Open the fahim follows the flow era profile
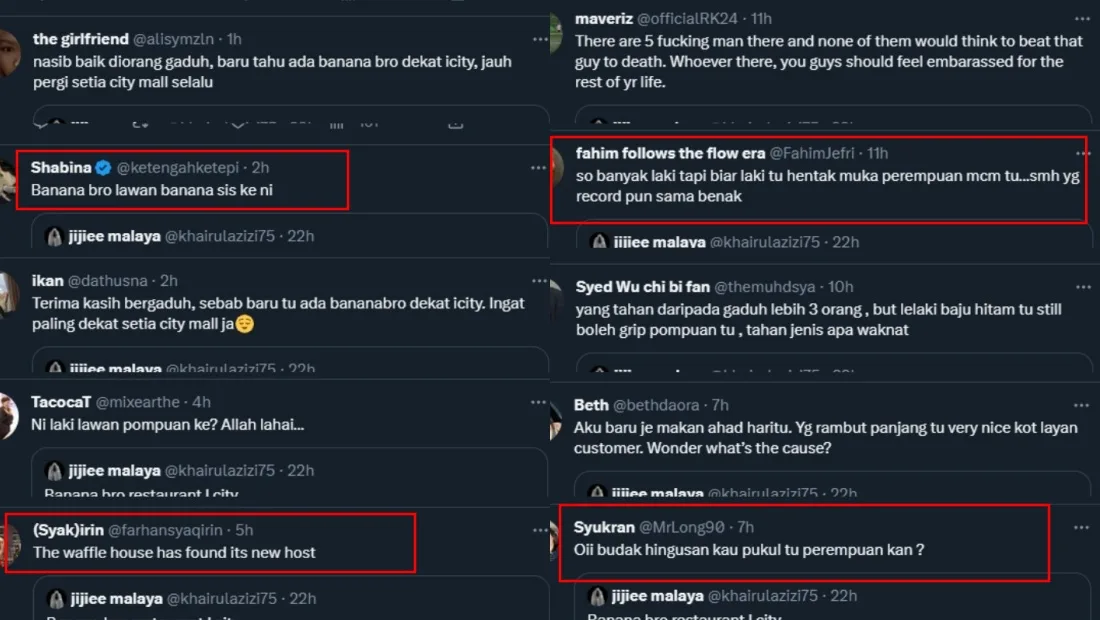 [670, 153]
